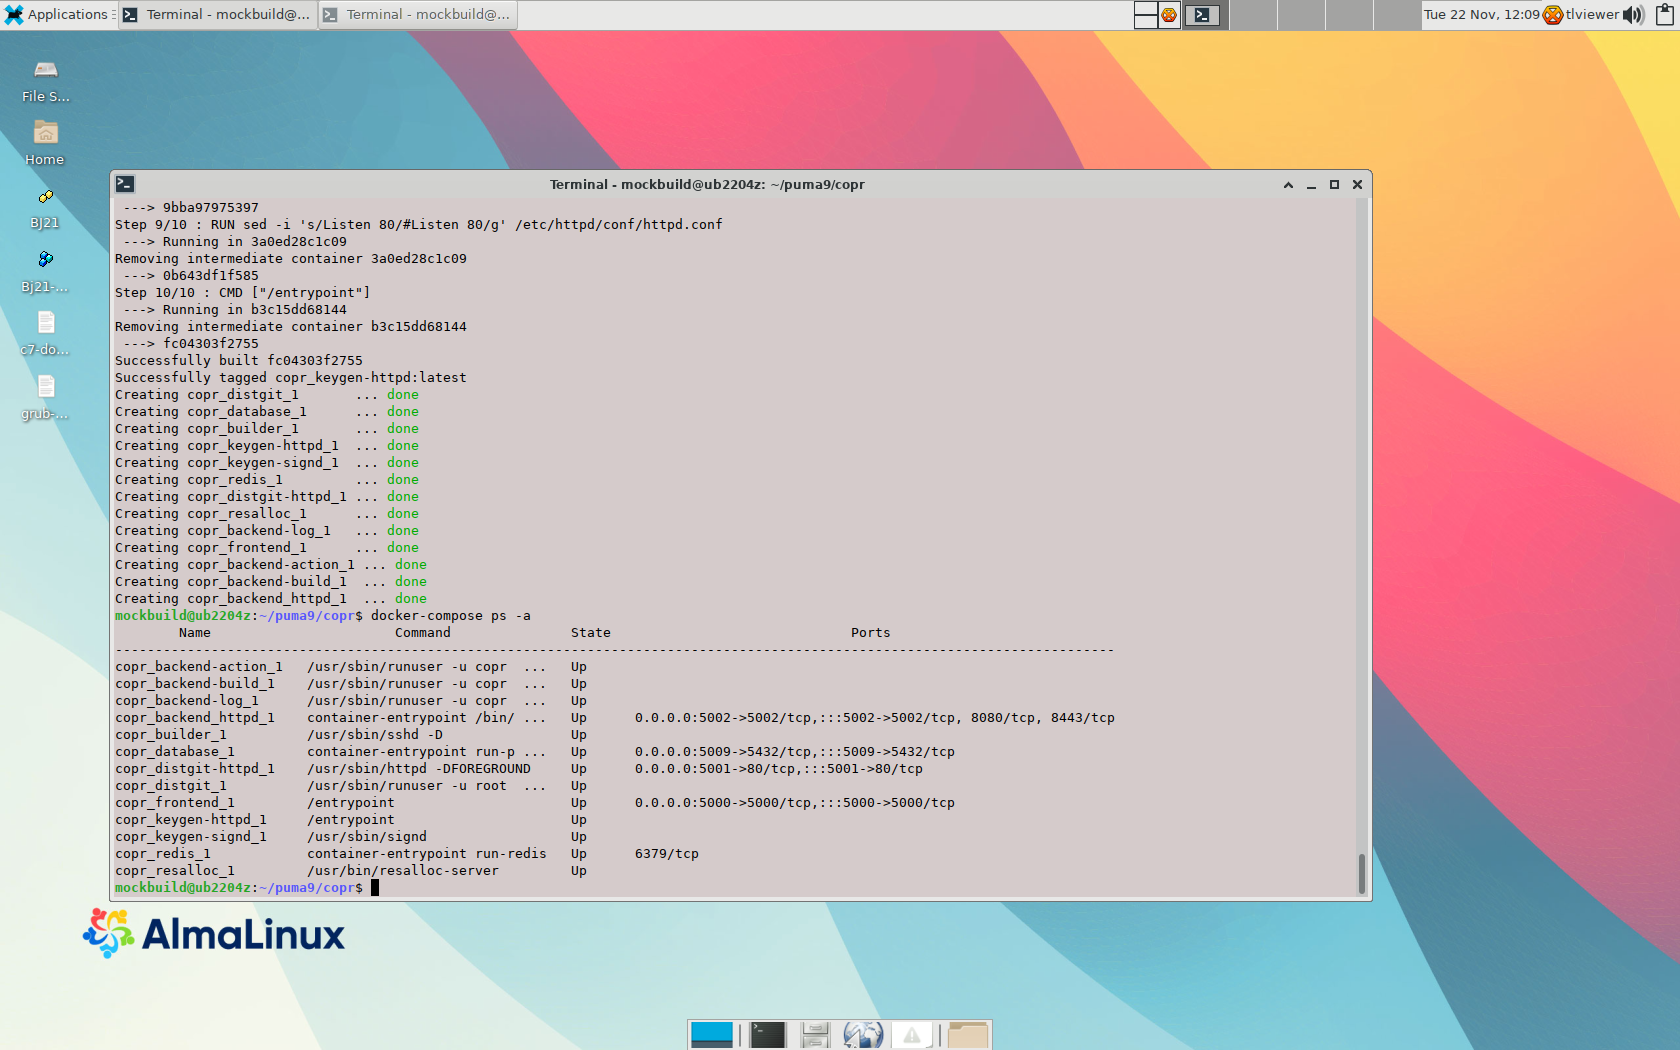
Task: Roll up the terminal window using shade arrow
Action: [x=1288, y=185]
